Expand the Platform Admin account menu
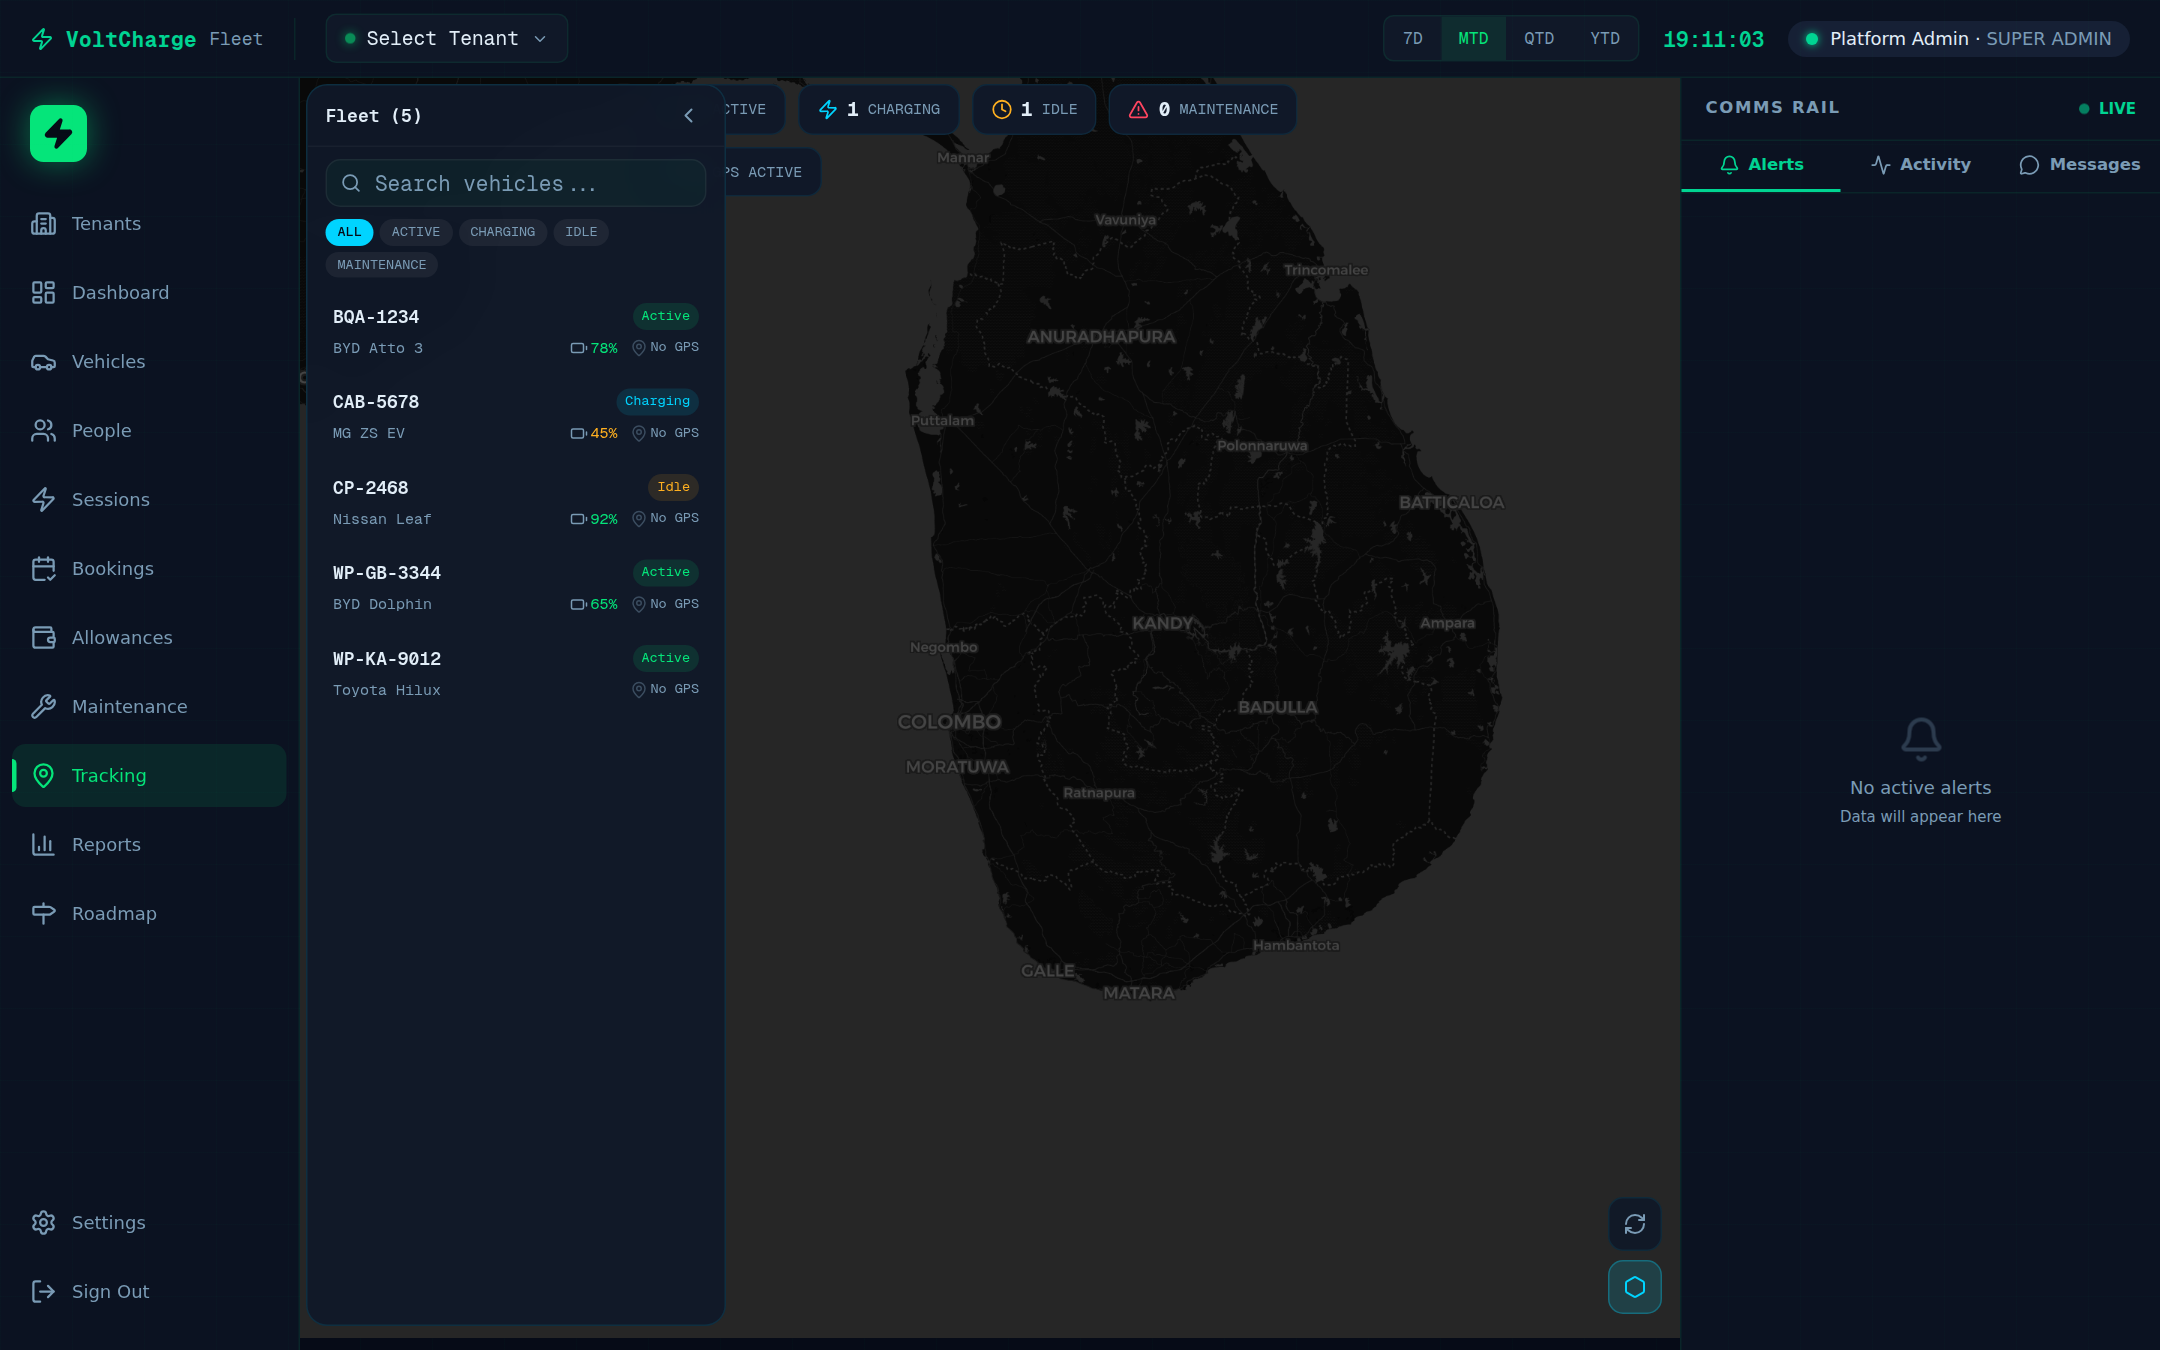Screen dimensions: 2160x1350 [x=1956, y=39]
